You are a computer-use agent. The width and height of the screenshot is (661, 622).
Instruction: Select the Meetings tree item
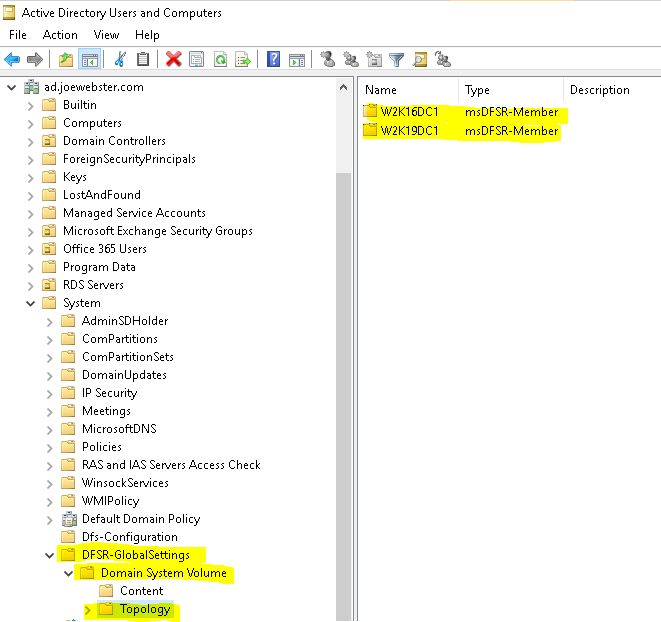point(106,411)
